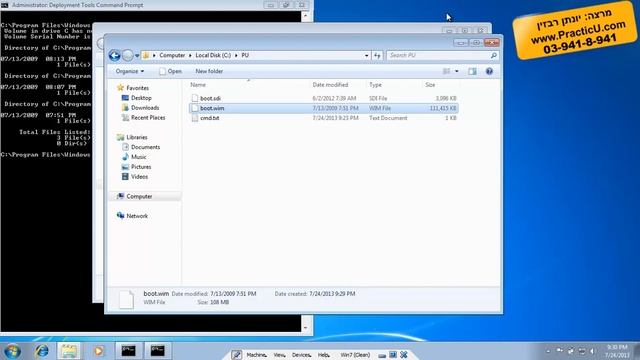
Task: Open VirtualBox Machine menu
Action: point(256,355)
